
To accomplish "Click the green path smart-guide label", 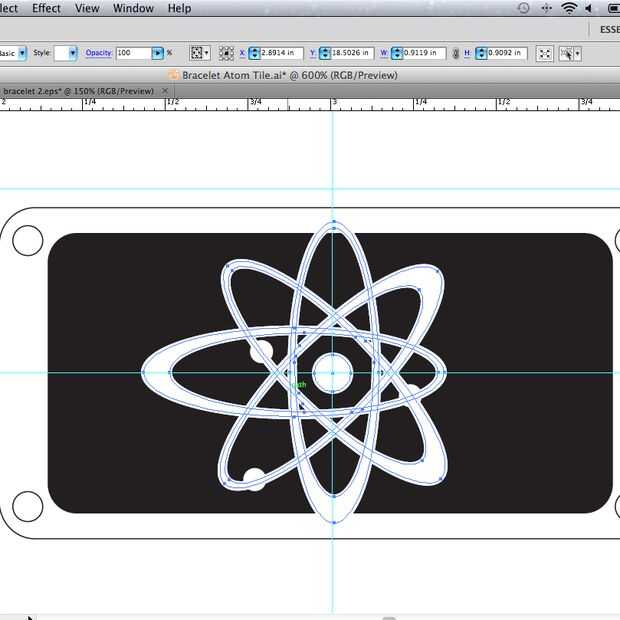I will (299, 384).
